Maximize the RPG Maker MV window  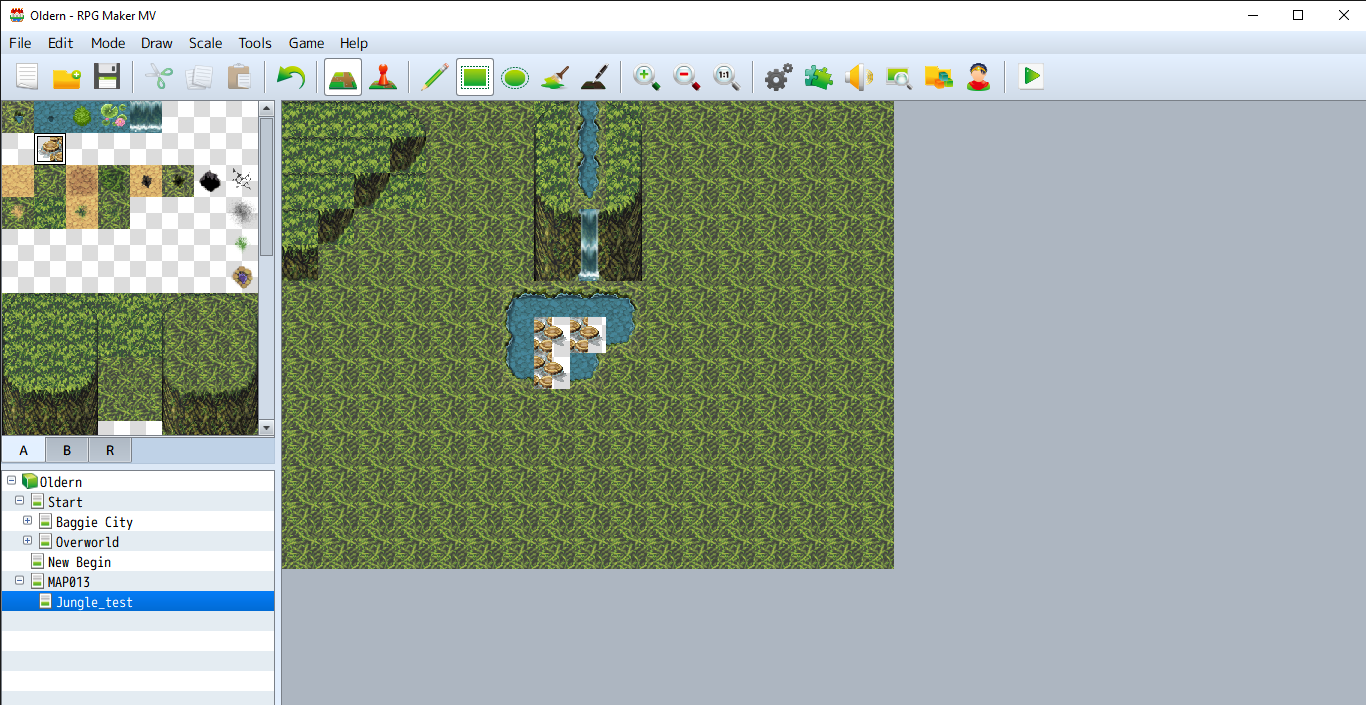[x=1298, y=15]
